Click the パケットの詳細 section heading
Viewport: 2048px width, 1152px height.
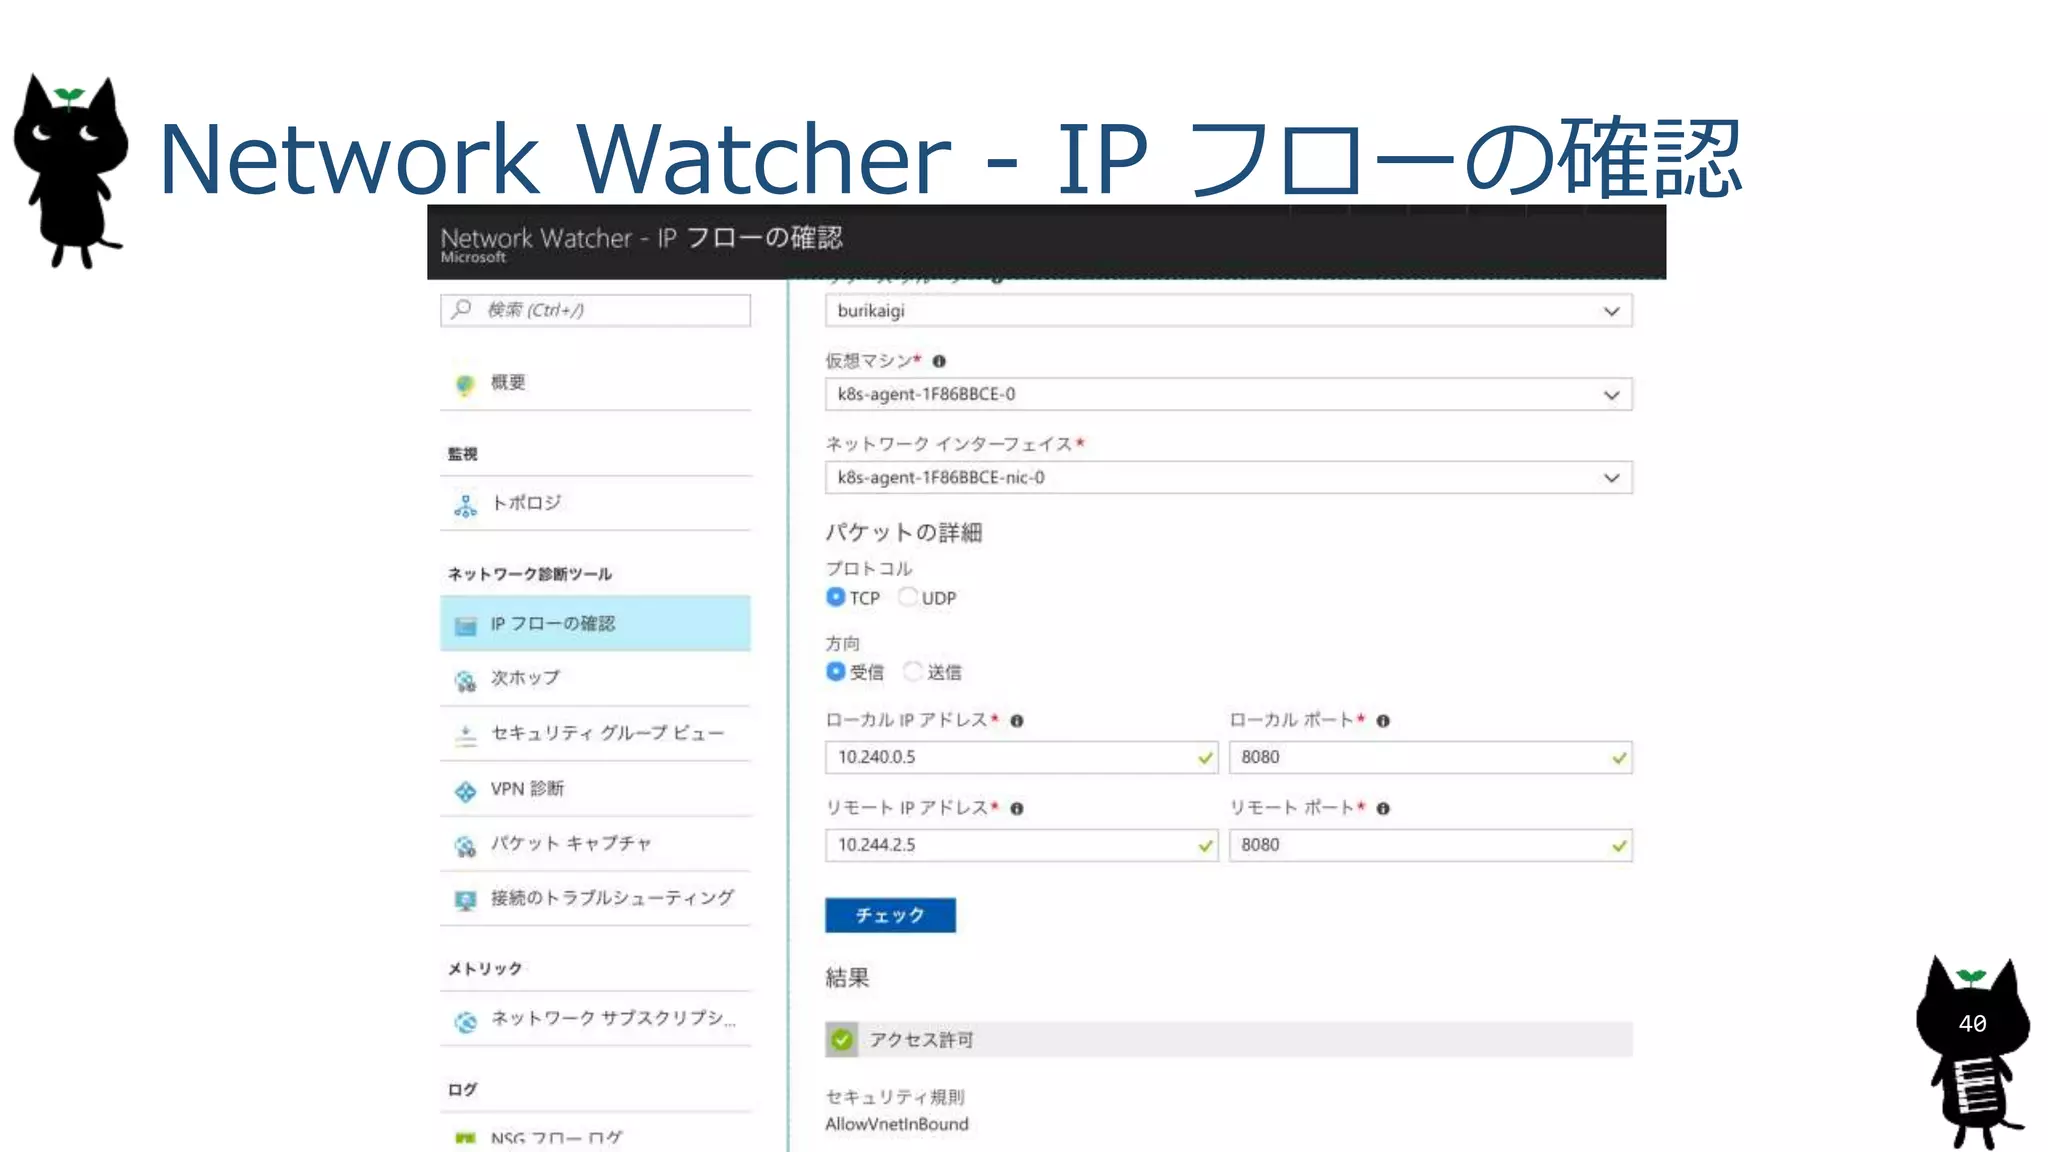coord(903,532)
